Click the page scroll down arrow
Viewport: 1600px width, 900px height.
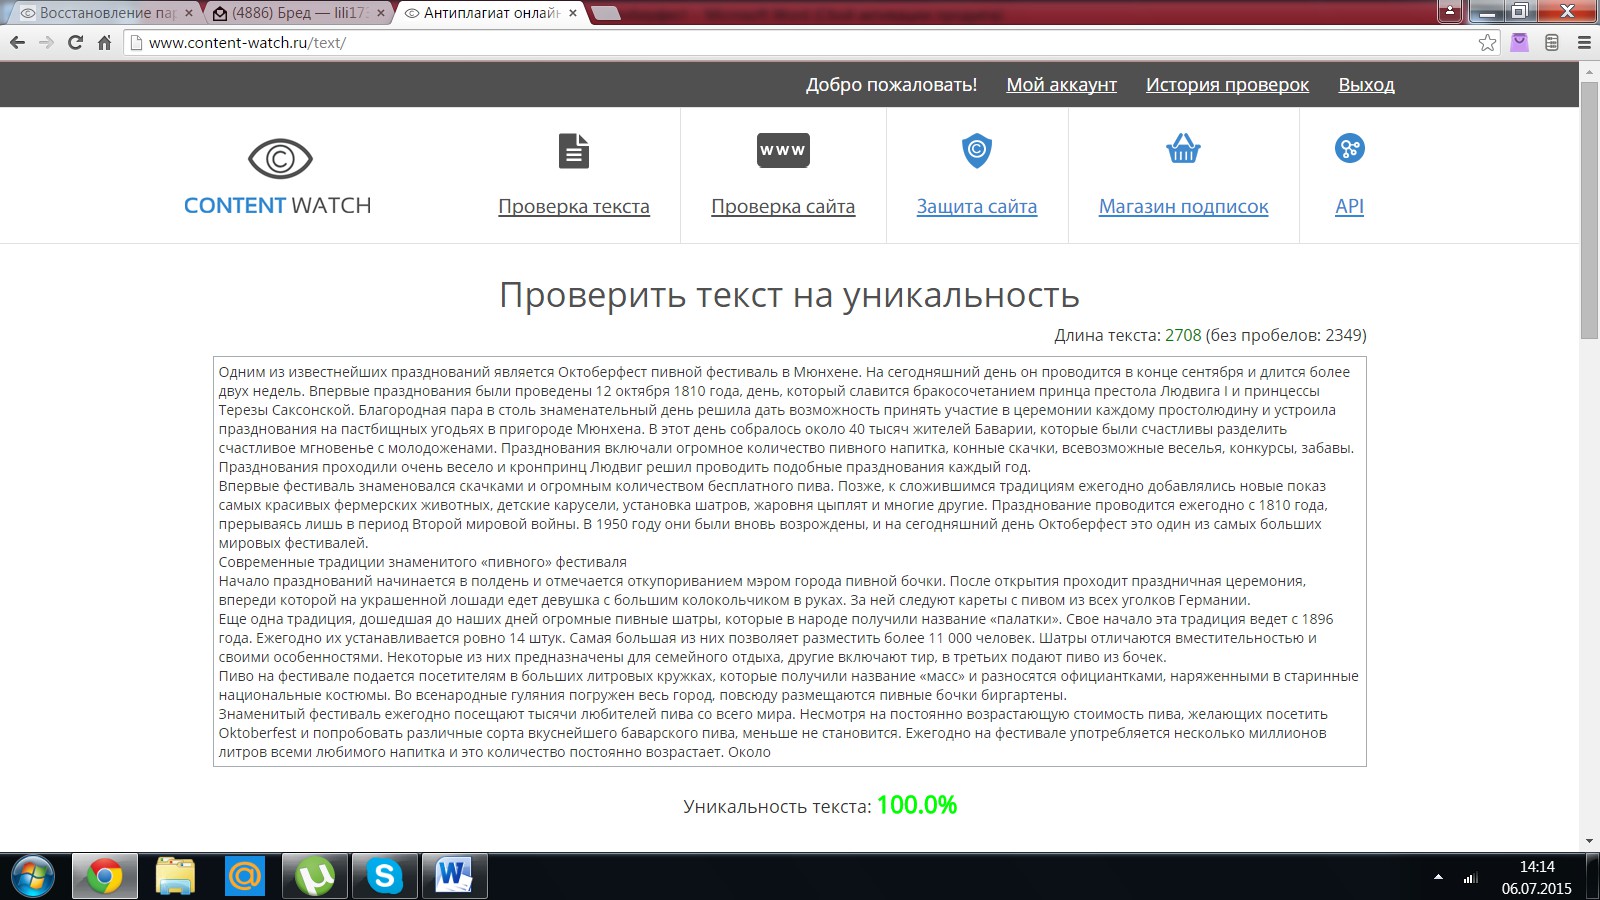1589,842
